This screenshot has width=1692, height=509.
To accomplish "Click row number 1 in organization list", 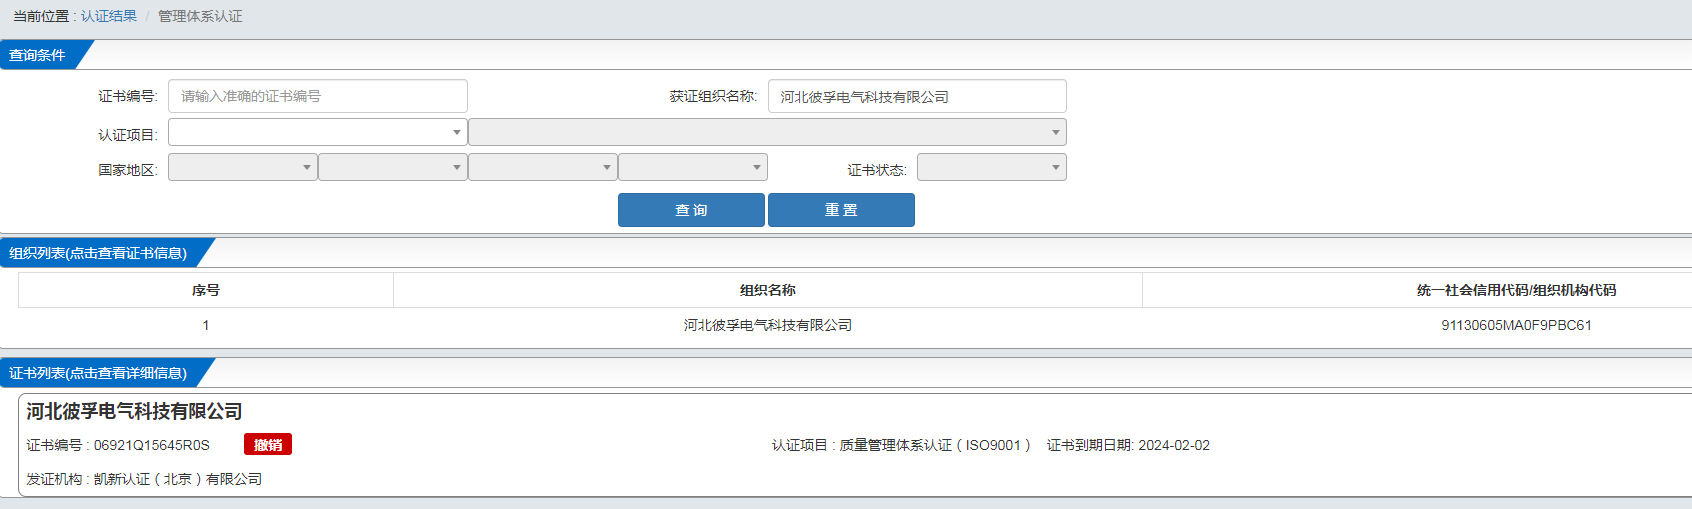I will [x=206, y=325].
